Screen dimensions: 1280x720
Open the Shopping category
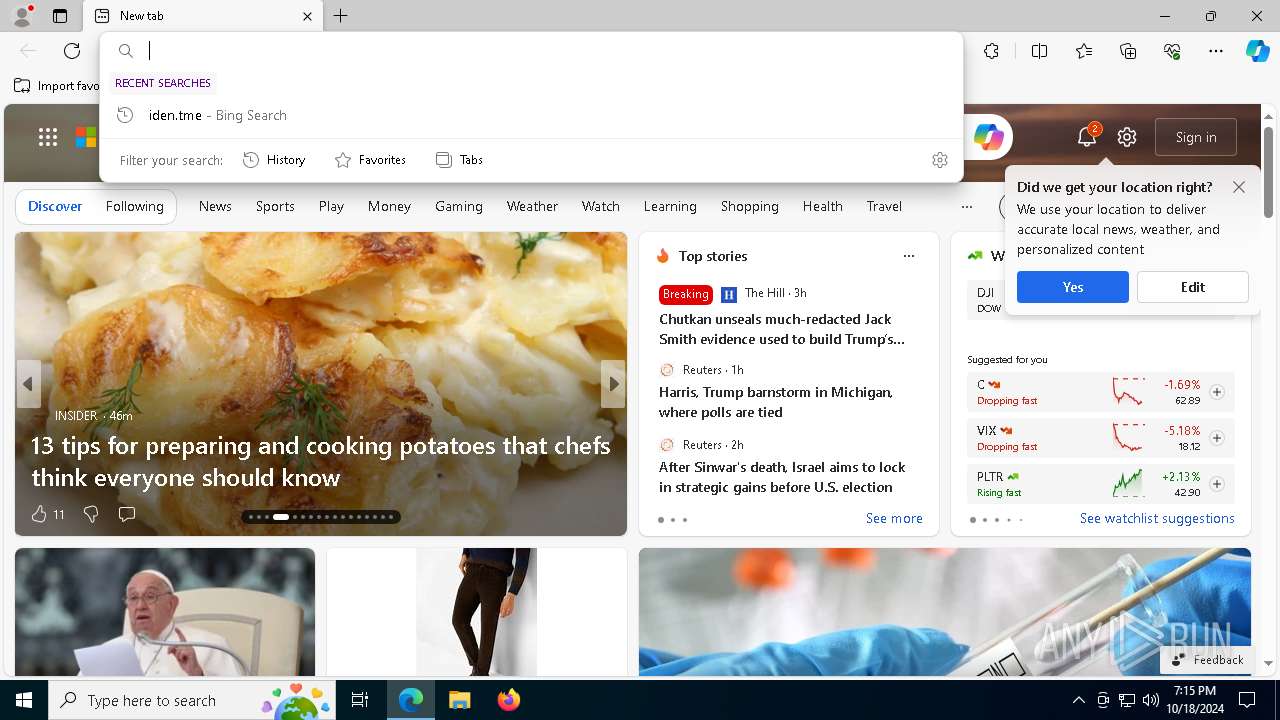(749, 206)
